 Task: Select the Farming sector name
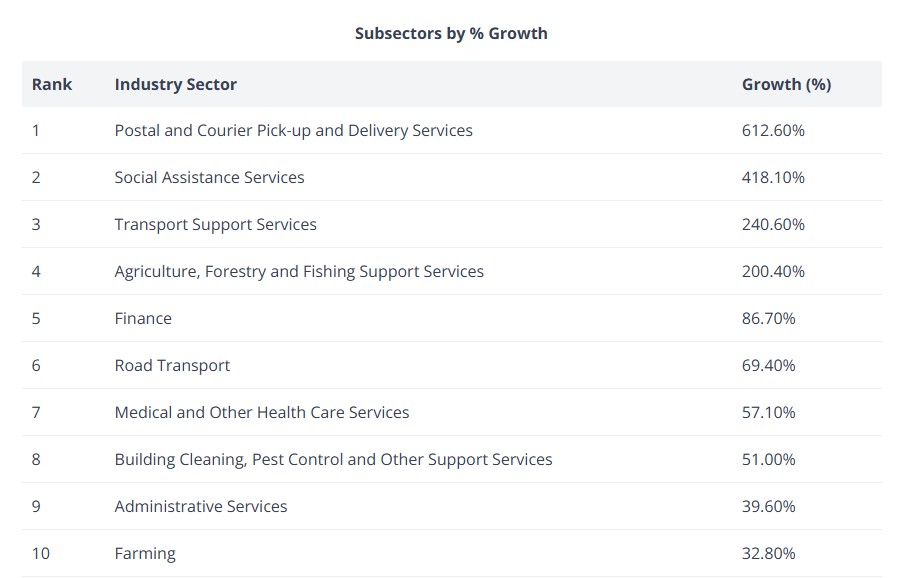(145, 553)
